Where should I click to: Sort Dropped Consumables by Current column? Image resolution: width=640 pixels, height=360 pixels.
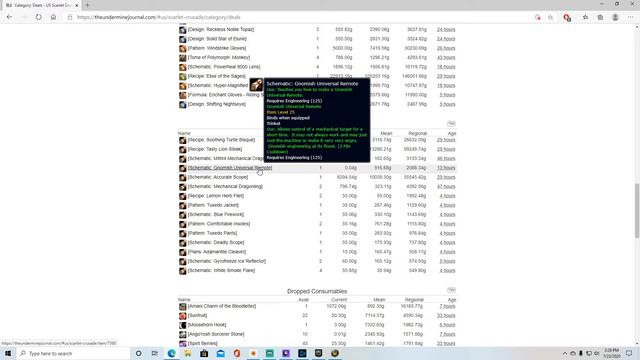339,300
